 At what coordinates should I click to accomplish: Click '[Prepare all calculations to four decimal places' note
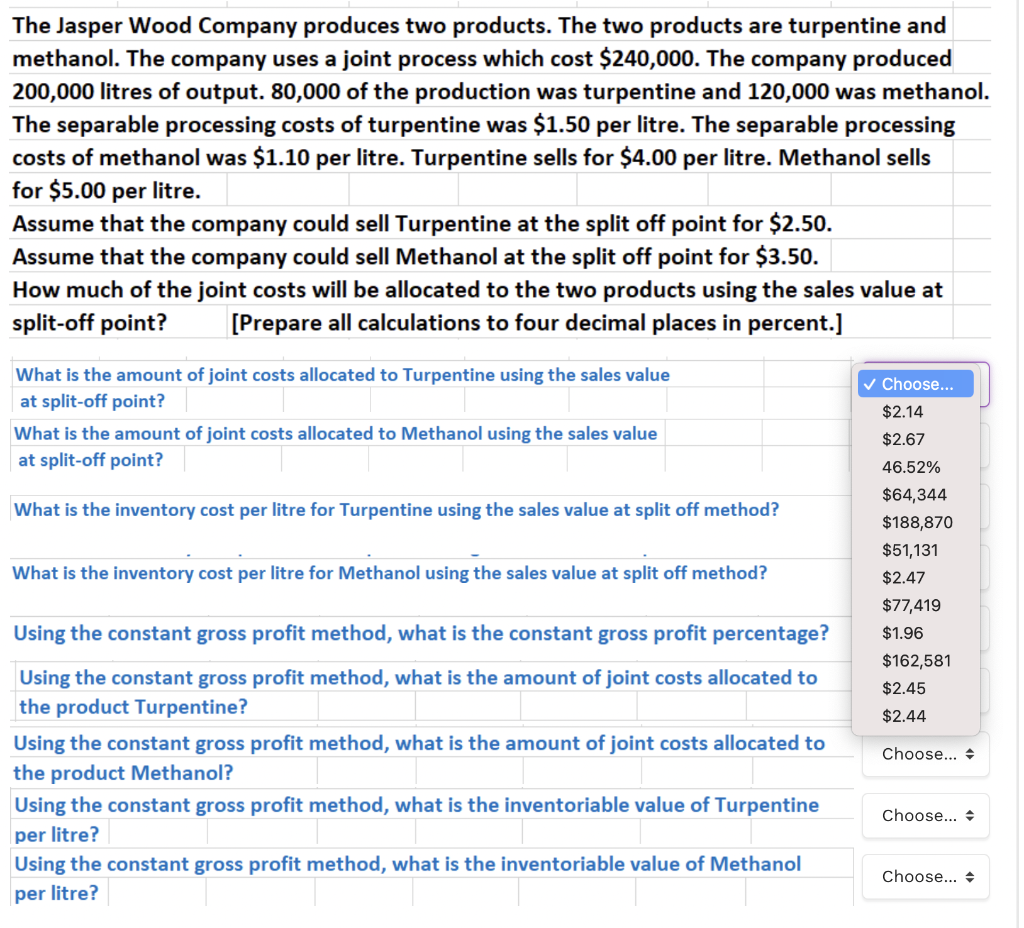tap(539, 325)
